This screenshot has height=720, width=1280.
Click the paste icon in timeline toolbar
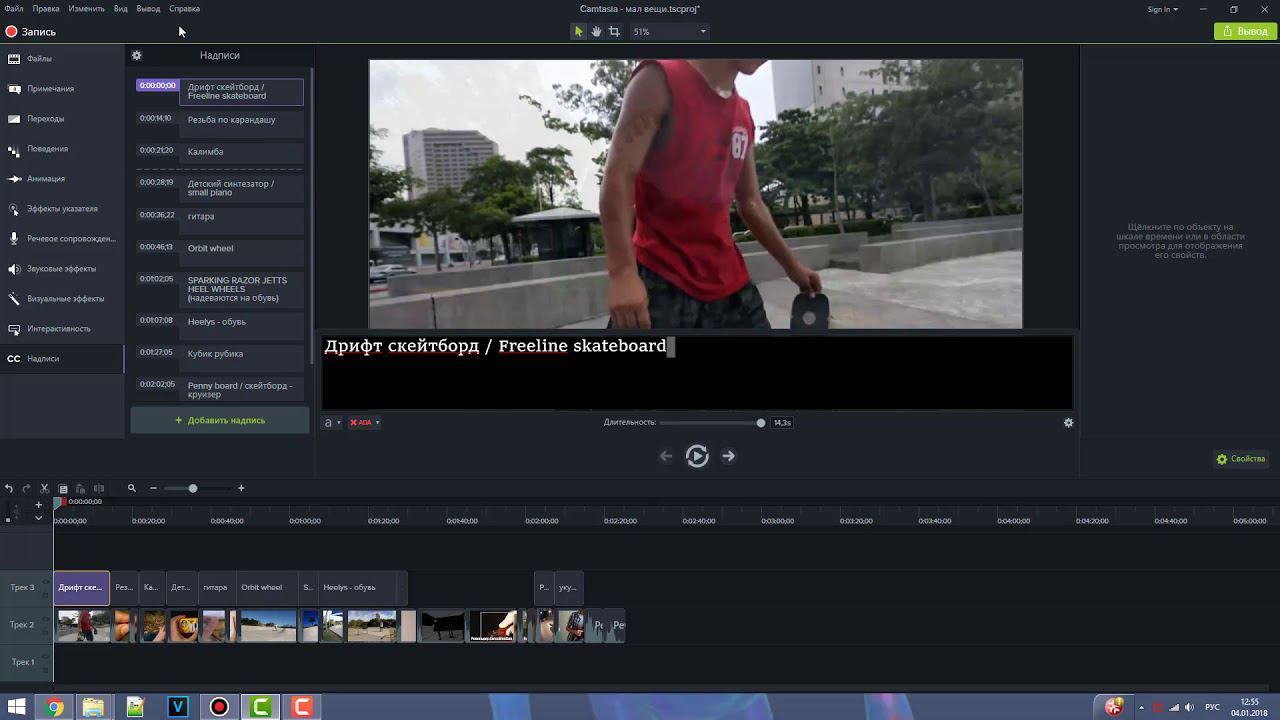coord(80,488)
